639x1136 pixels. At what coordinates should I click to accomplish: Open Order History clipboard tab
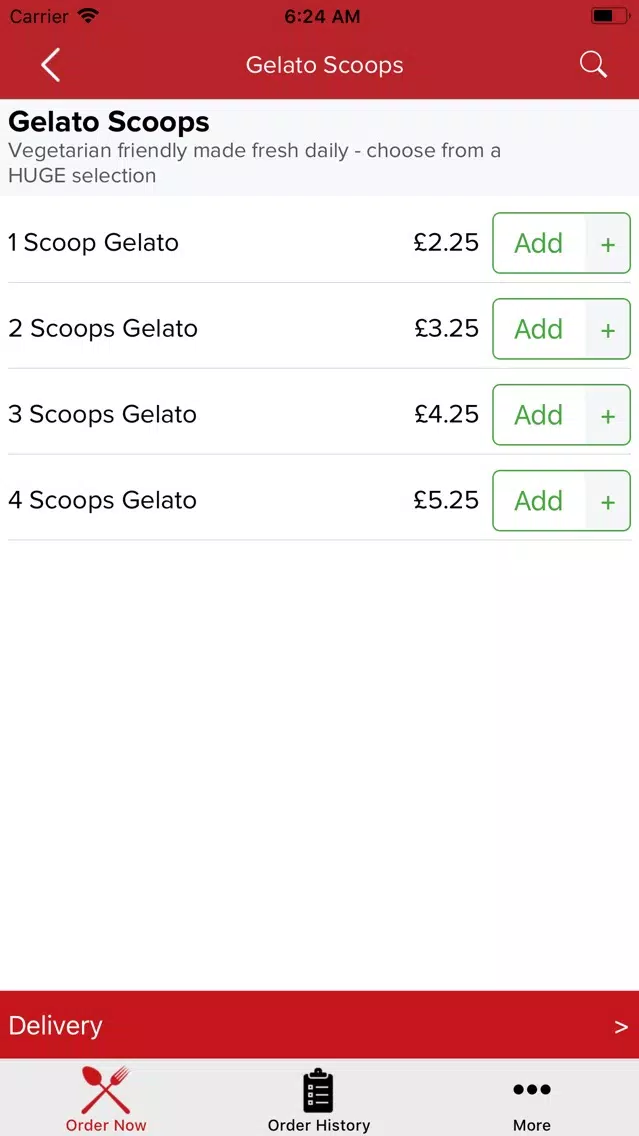point(319,1098)
